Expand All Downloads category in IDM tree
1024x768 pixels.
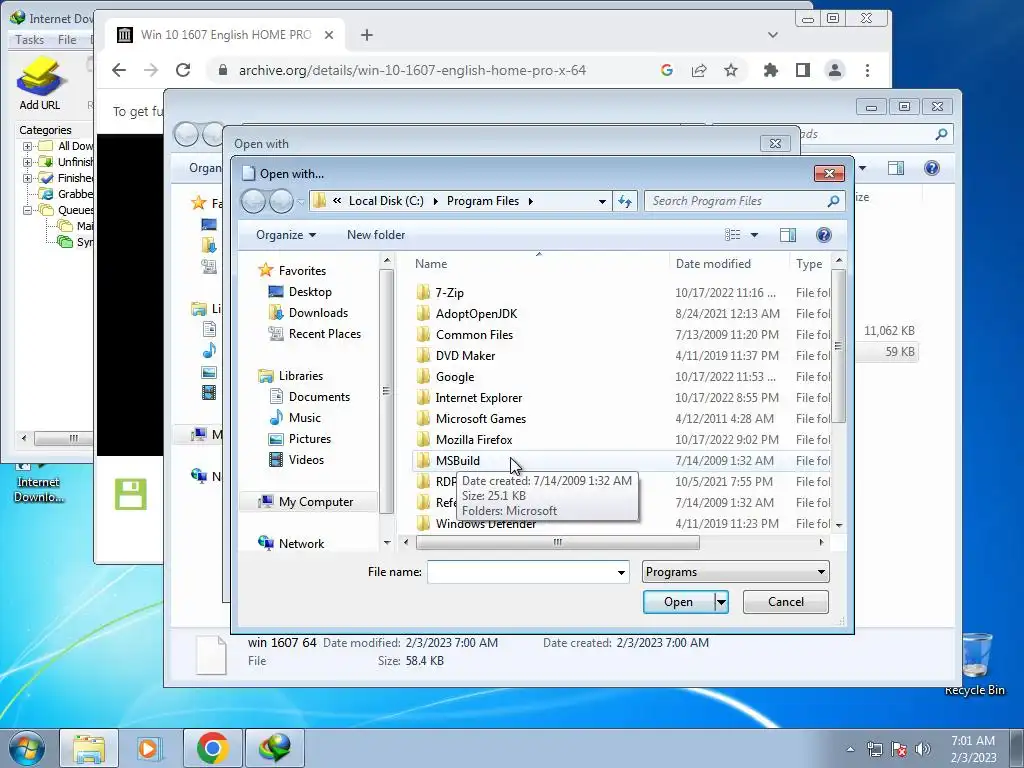click(x=27, y=146)
